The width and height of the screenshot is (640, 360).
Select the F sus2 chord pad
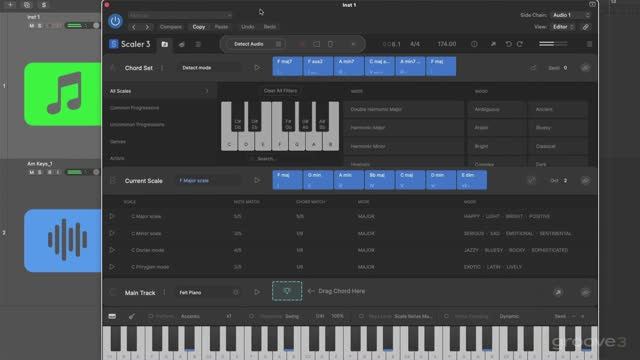pyautogui.click(x=318, y=66)
